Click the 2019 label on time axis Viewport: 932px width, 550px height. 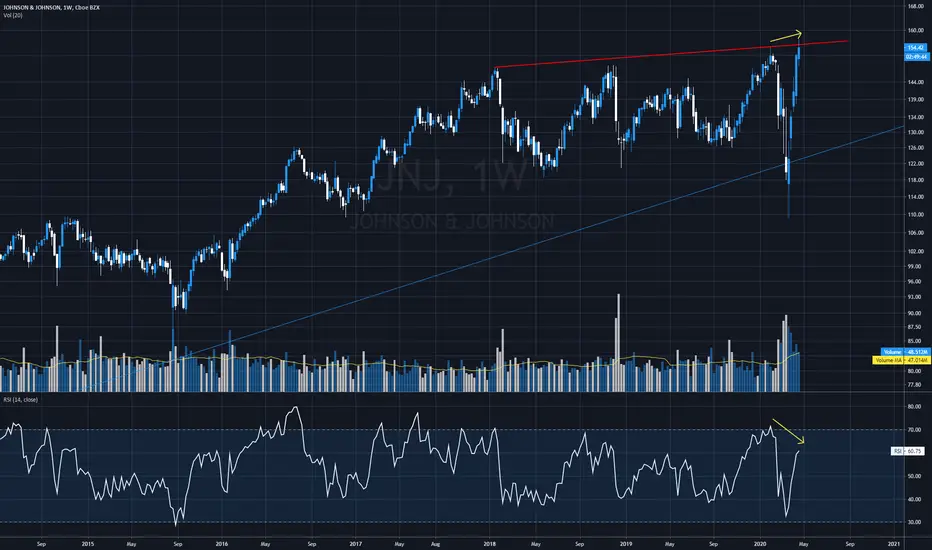click(625, 543)
